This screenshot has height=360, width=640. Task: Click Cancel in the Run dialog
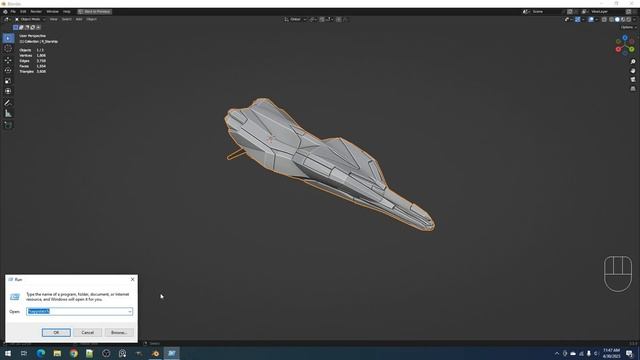click(88, 333)
